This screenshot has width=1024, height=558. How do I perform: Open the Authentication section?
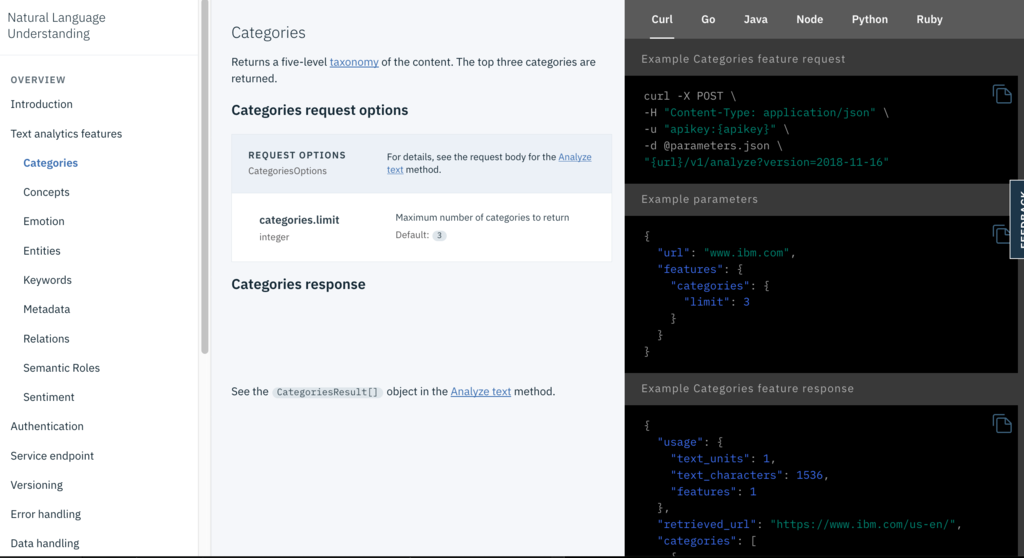click(x=47, y=426)
